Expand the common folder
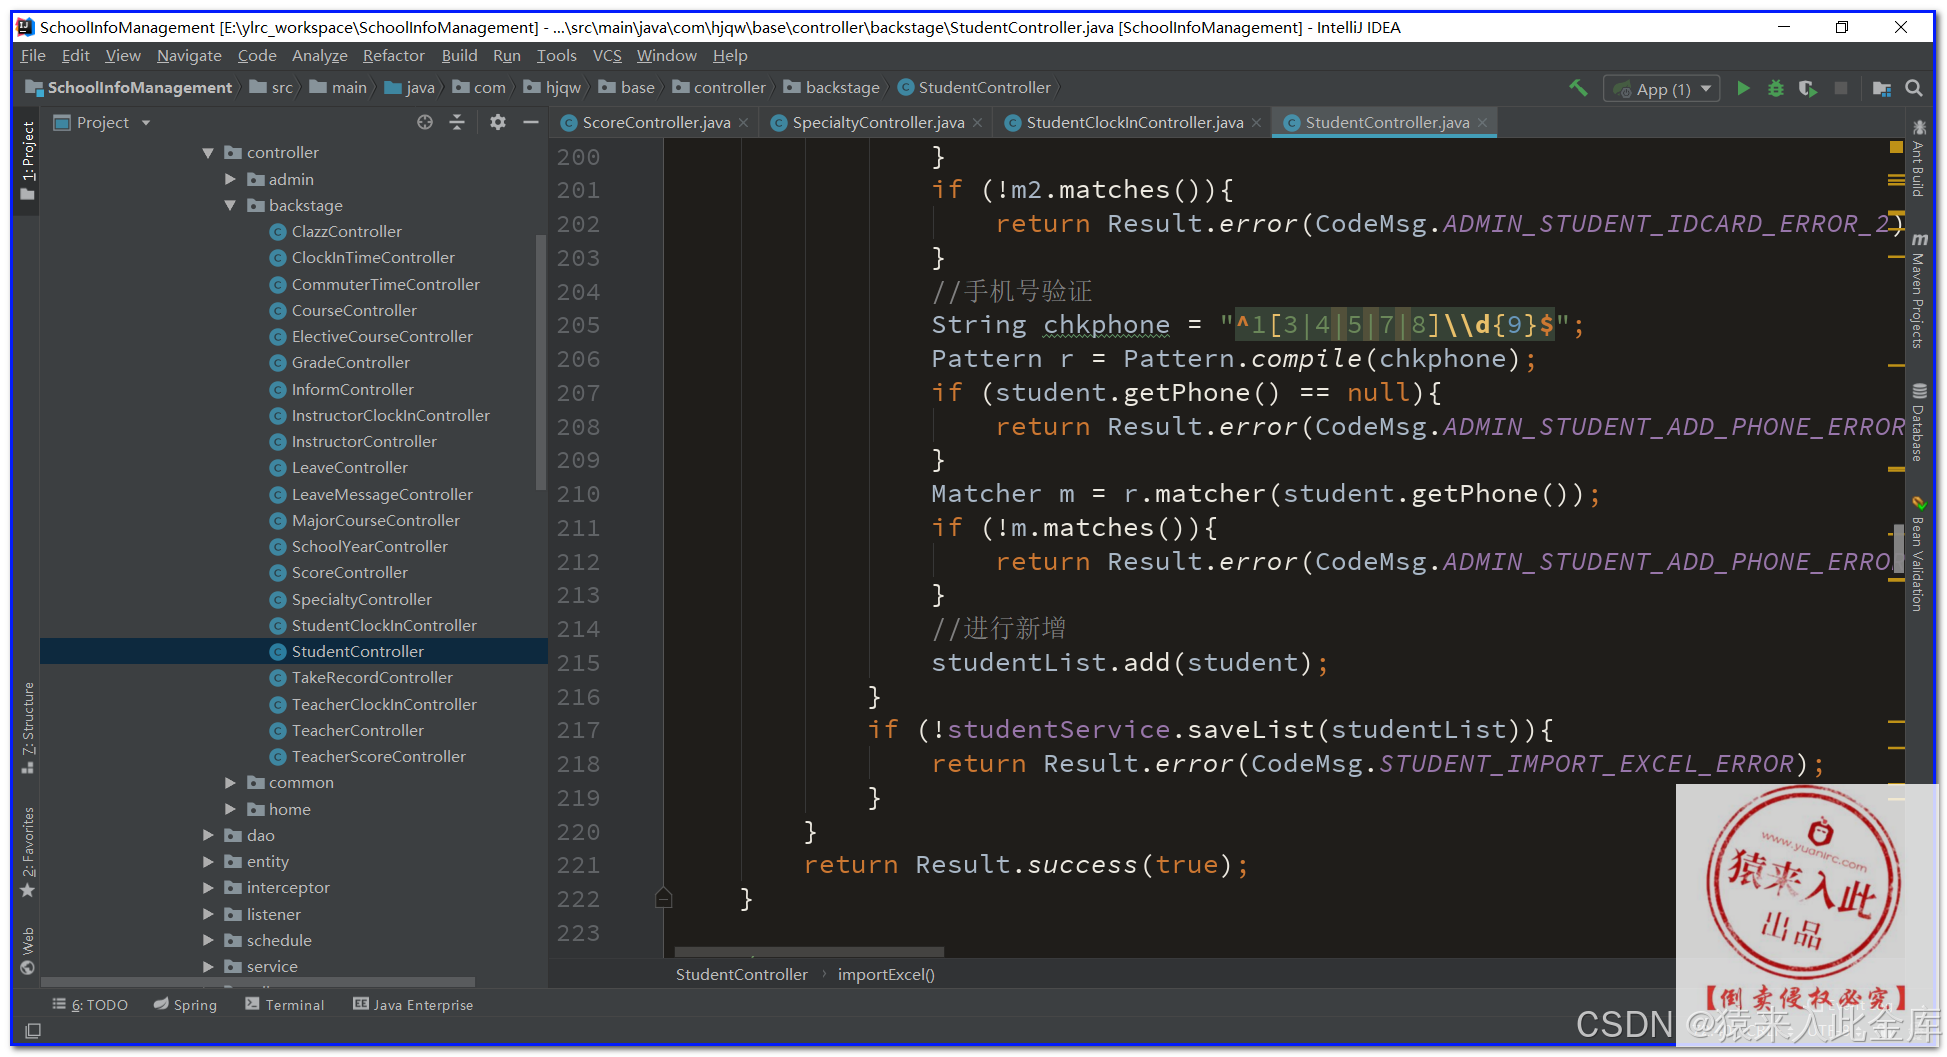This screenshot has height=1057, width=1947. tap(230, 782)
